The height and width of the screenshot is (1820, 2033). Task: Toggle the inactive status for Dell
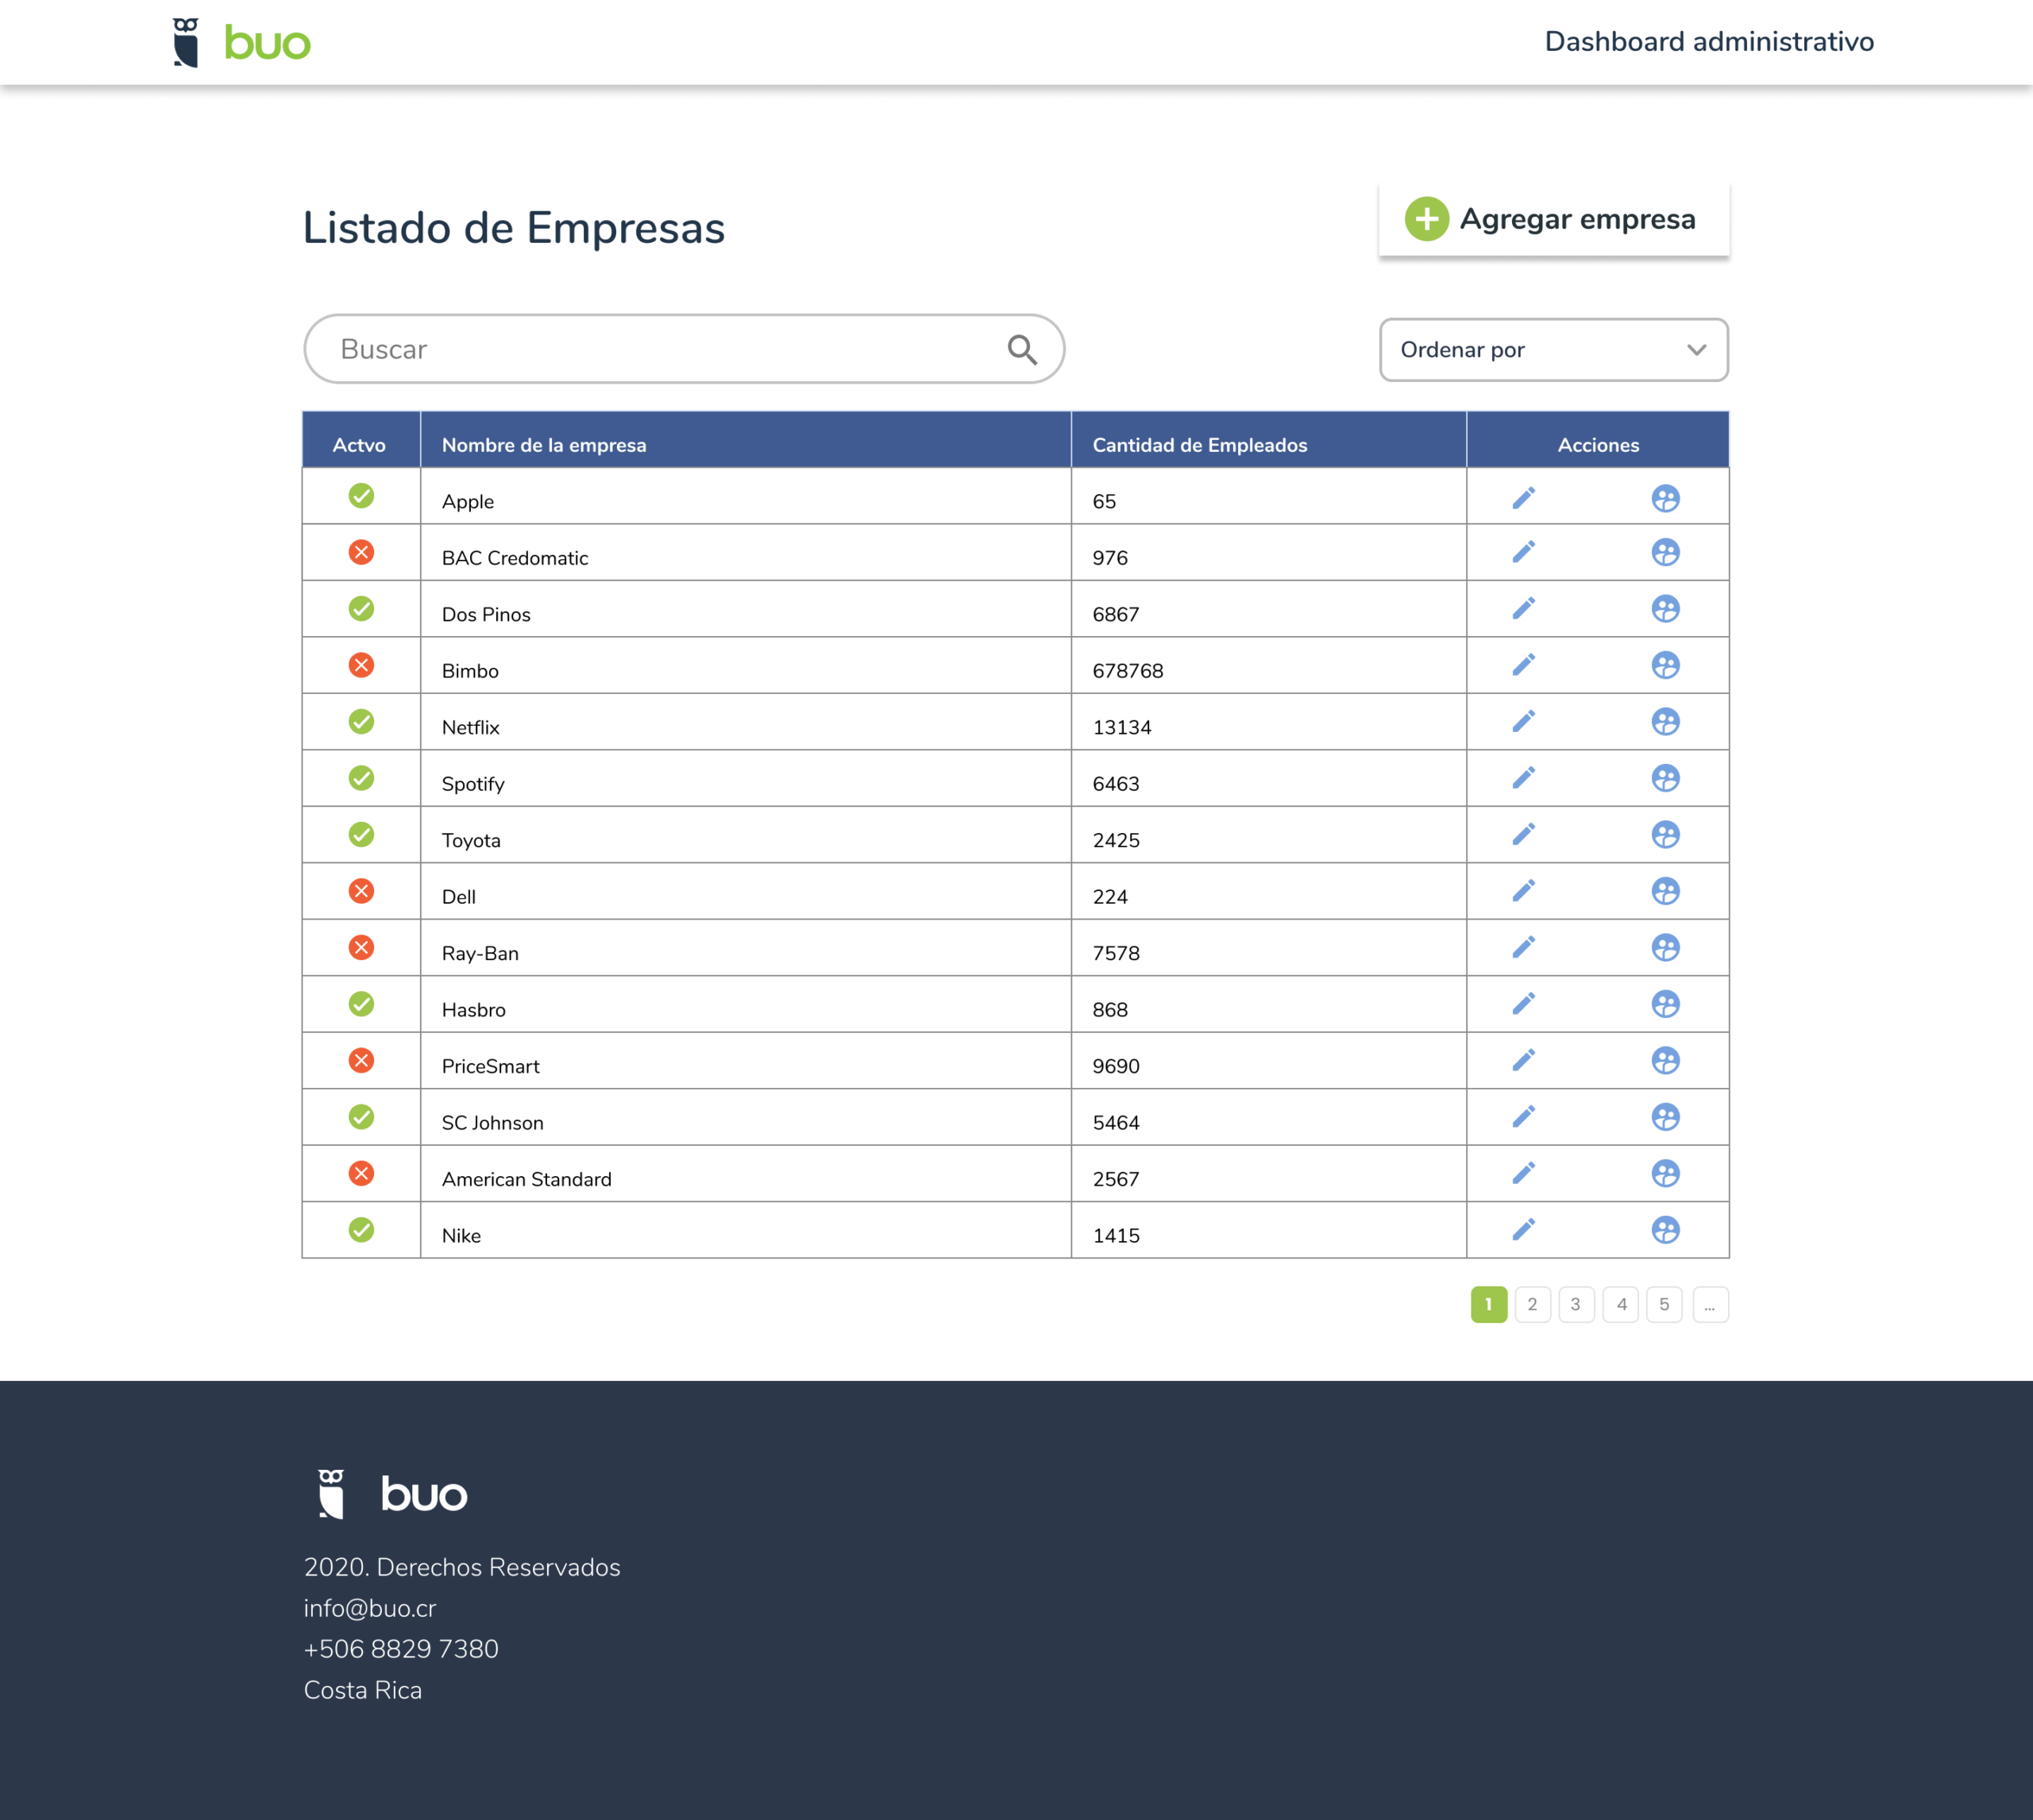(x=361, y=891)
